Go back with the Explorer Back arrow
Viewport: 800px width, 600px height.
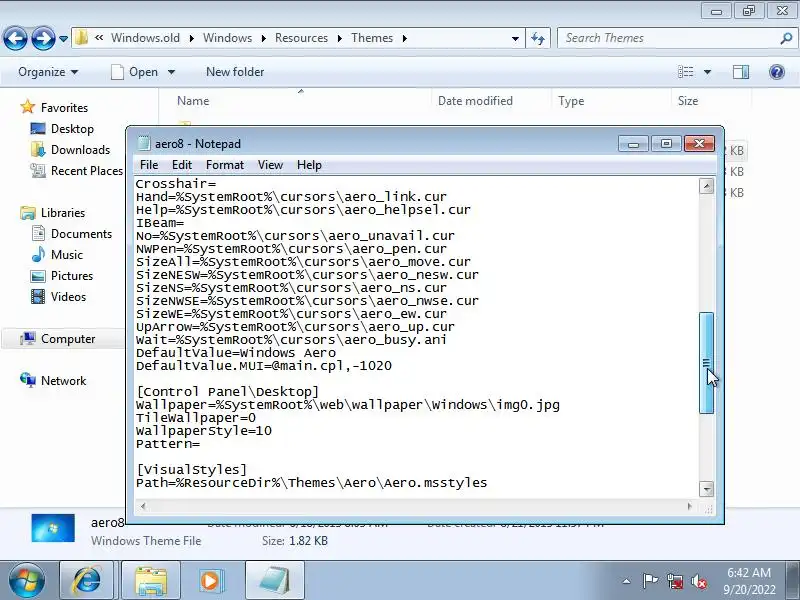tap(16, 38)
